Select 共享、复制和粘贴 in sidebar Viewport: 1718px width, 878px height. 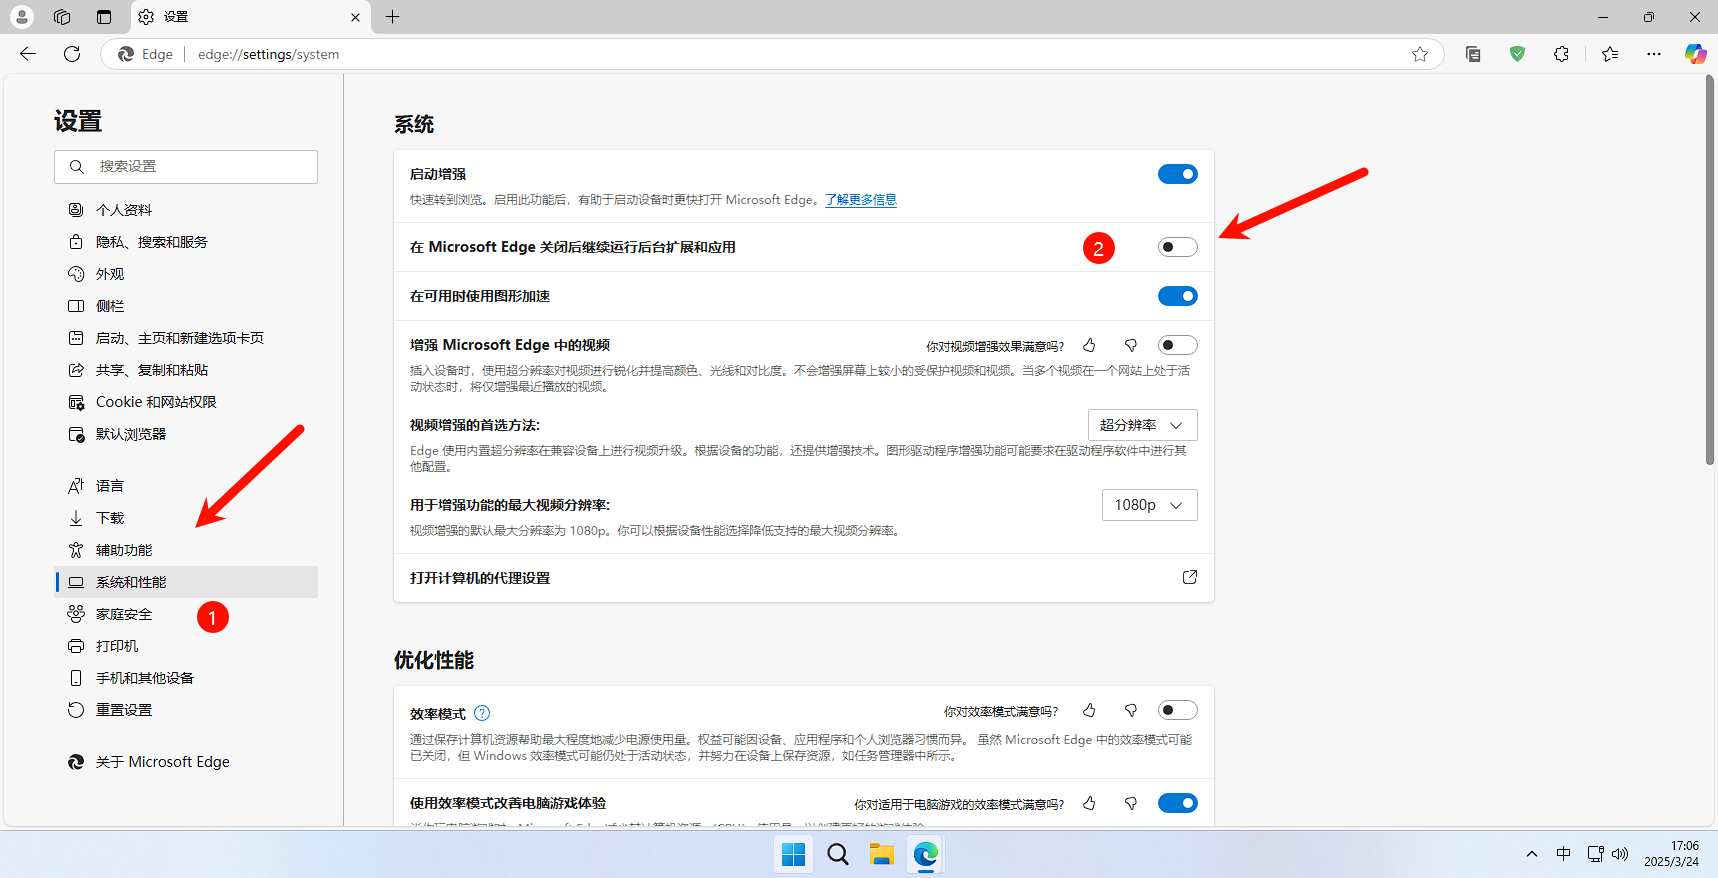(186, 370)
